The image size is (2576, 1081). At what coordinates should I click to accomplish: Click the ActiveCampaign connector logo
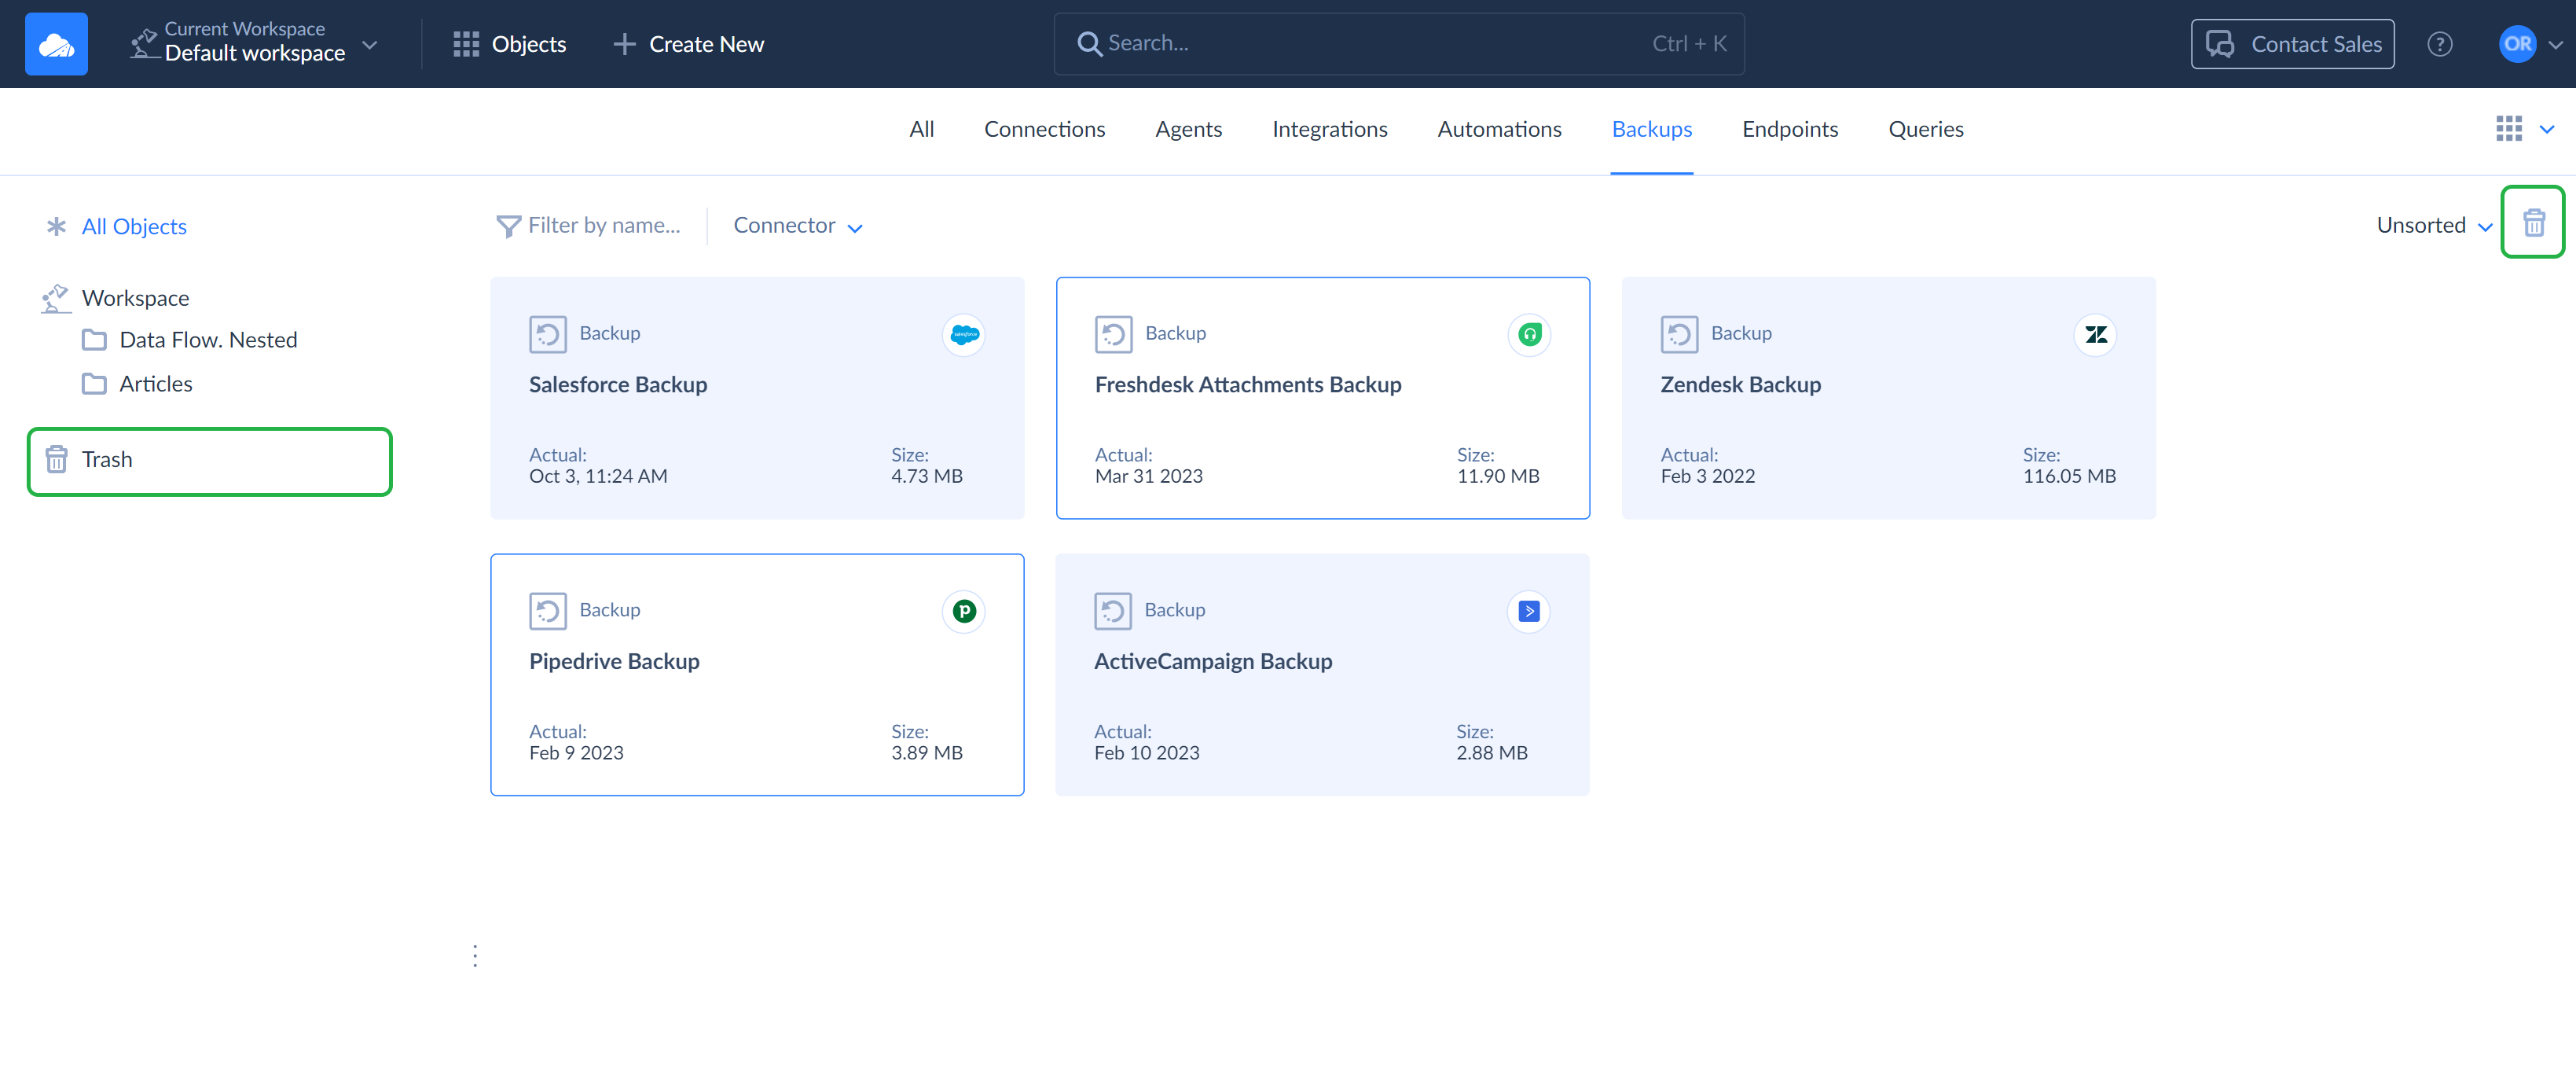click(x=1528, y=612)
